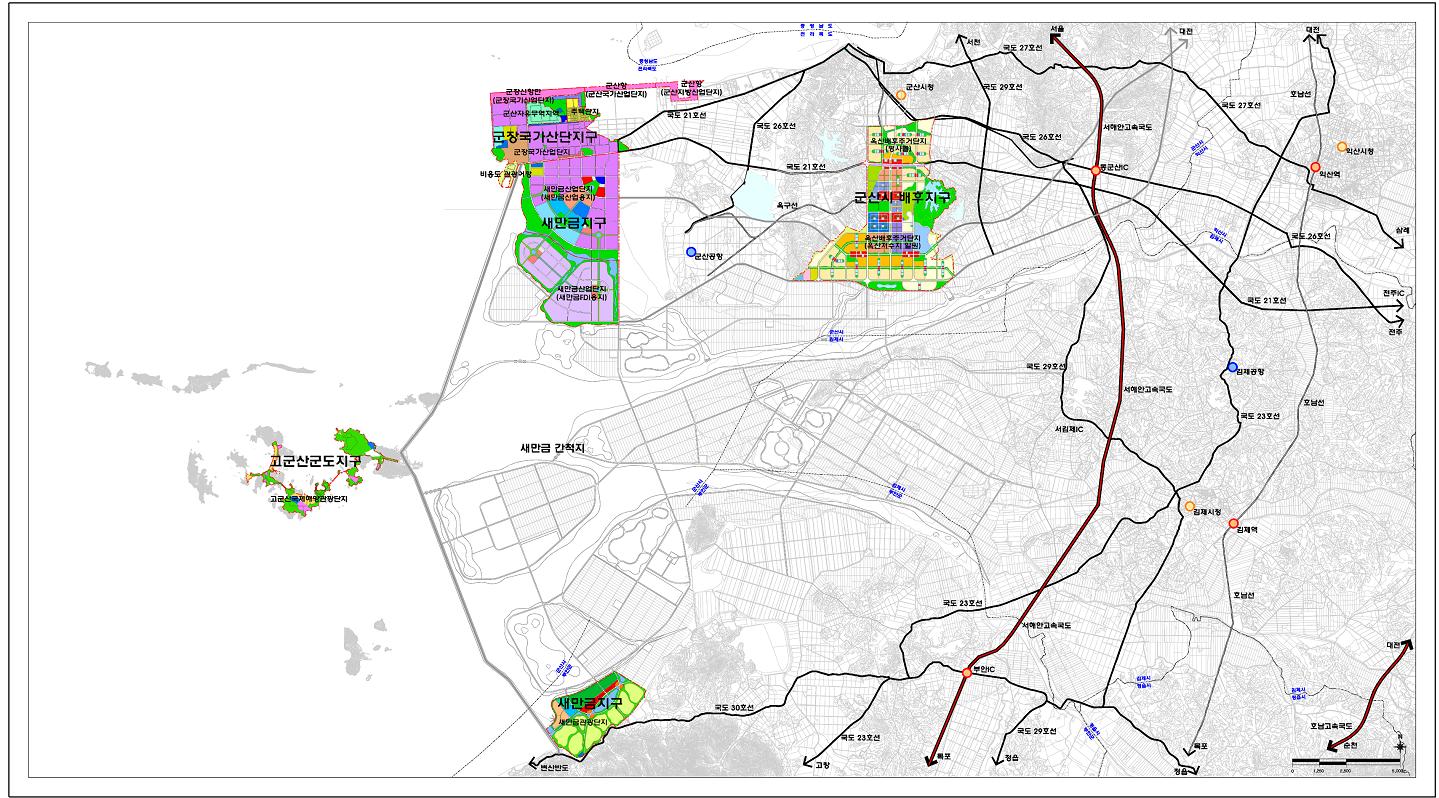Click the 고창 direction label
Screen dimensions: 1439x798
823,764
